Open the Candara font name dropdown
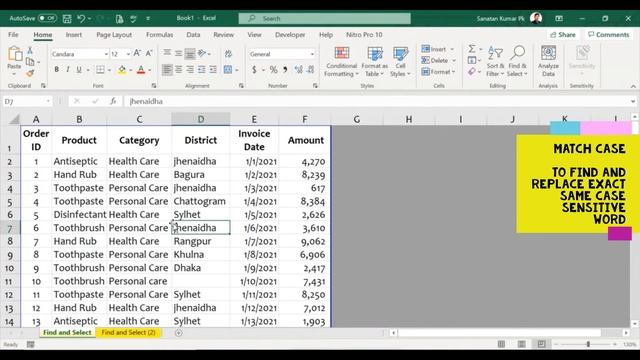Image resolution: width=640 pixels, height=360 pixels. 106,54
